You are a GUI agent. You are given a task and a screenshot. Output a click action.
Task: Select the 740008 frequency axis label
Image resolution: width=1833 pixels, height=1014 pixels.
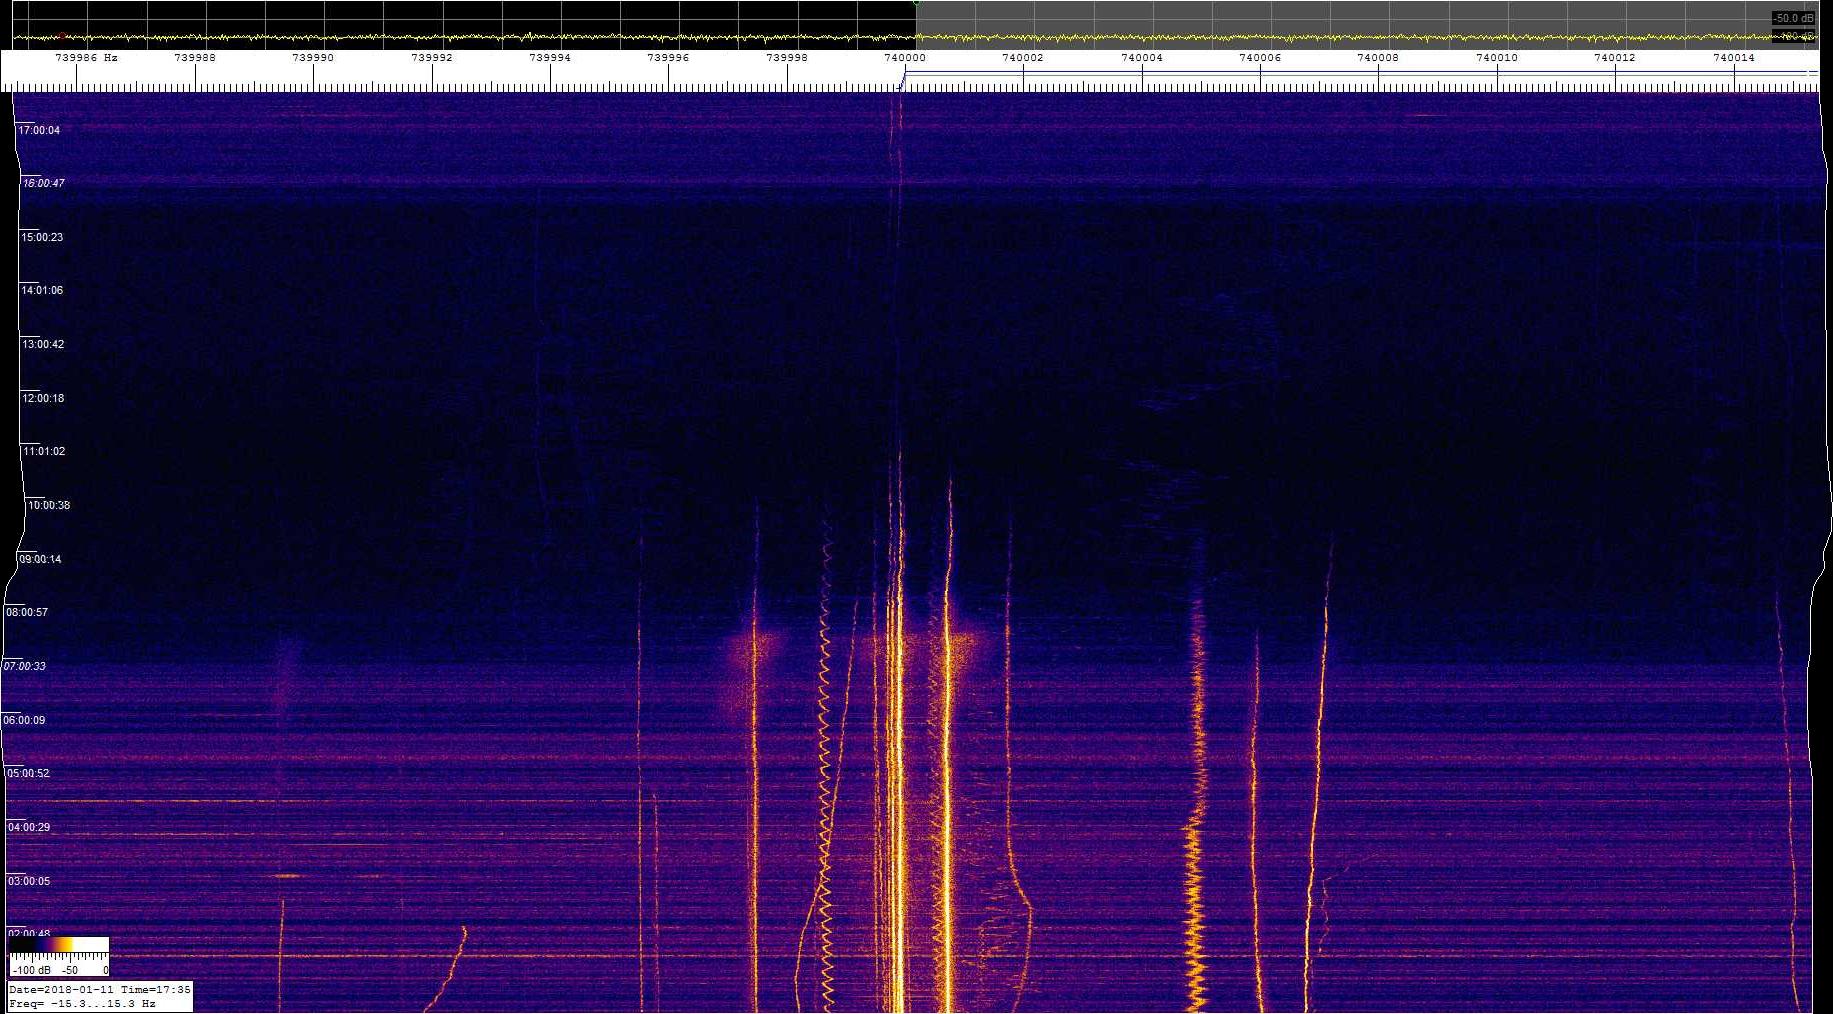pyautogui.click(x=1378, y=58)
